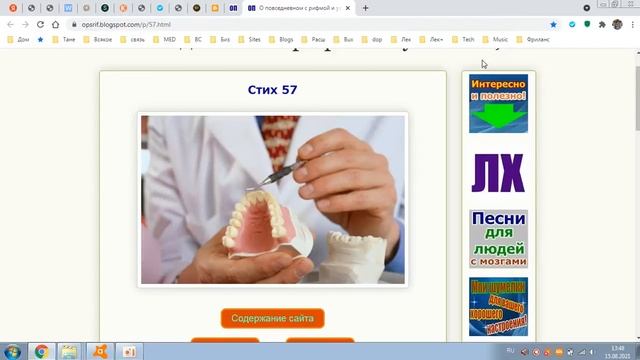This screenshot has height=360, width=640.
Task: Open the 'ВС' bookmarks folder
Action: [x=193, y=40]
